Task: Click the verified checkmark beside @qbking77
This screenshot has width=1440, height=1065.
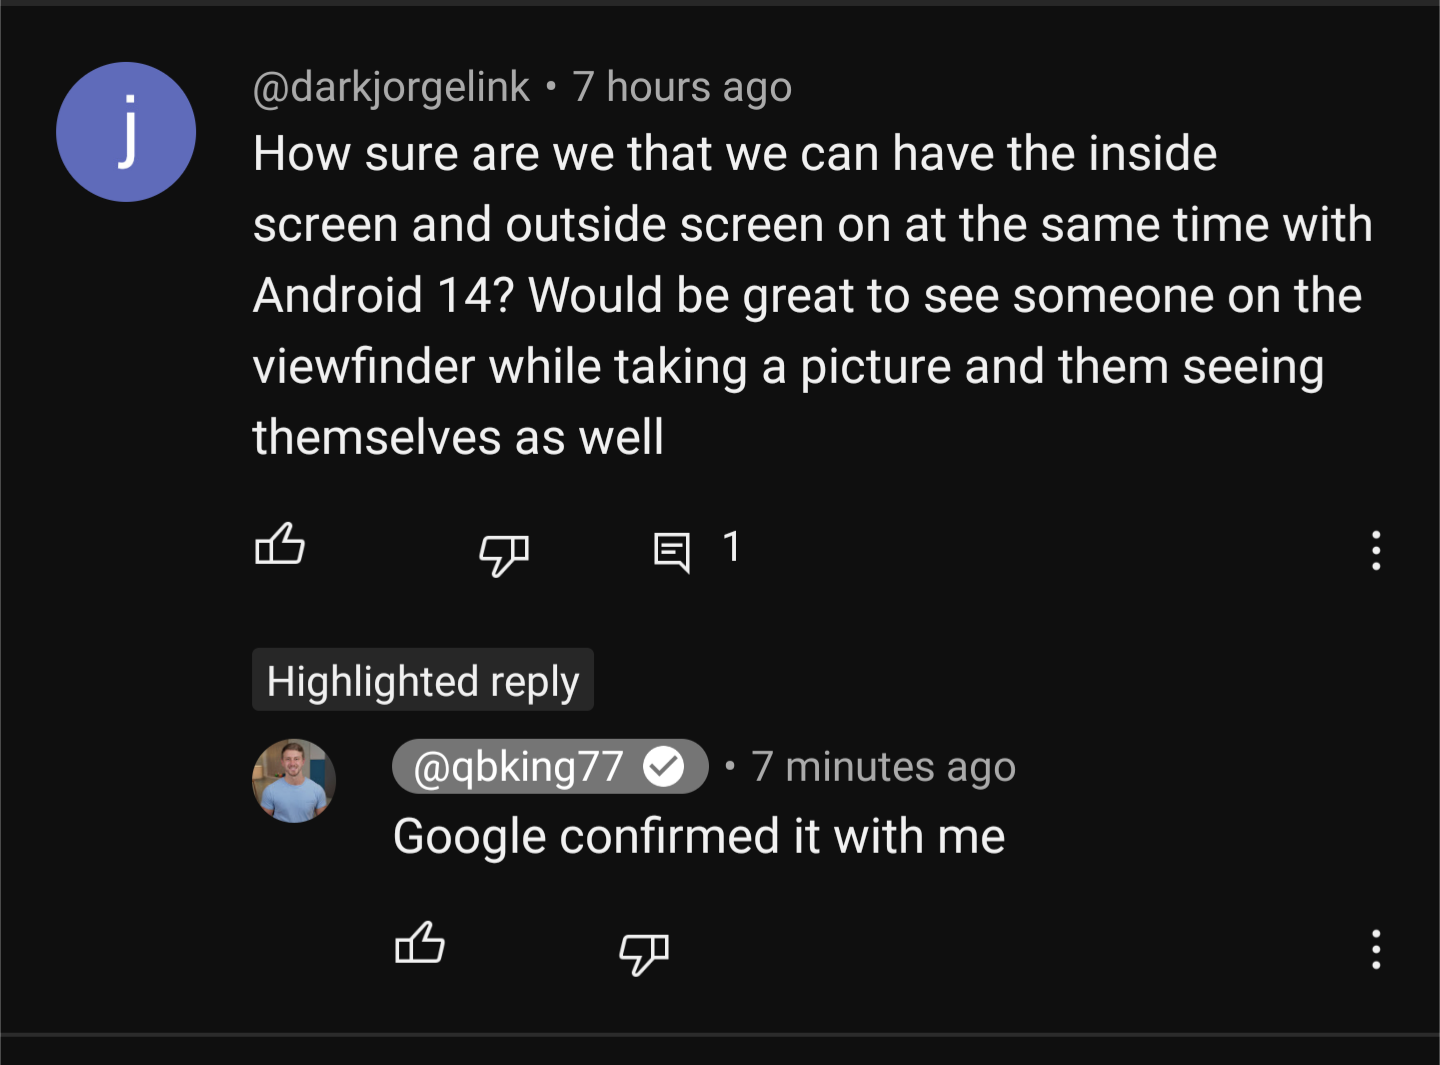Action: coord(663,767)
